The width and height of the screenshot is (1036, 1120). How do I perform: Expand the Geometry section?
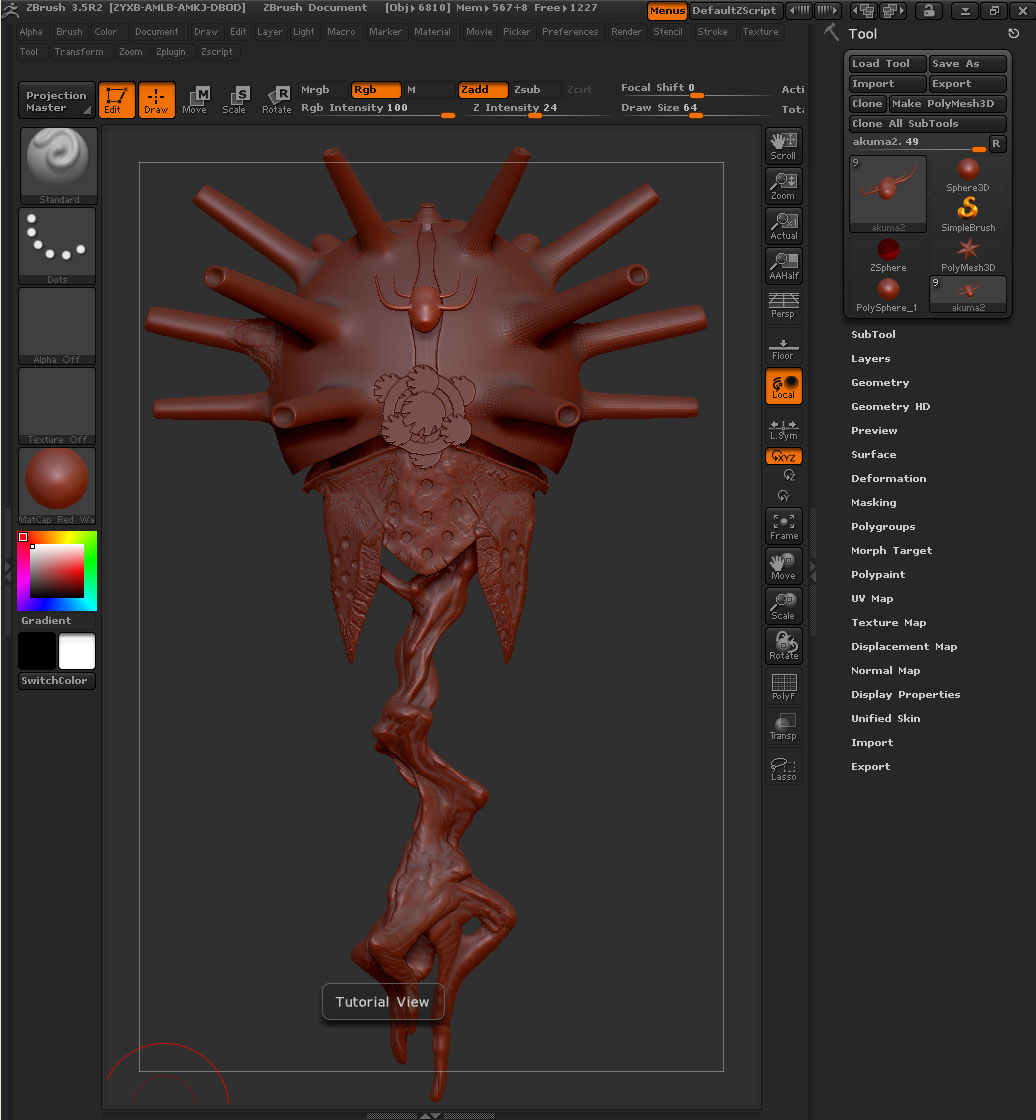(x=880, y=383)
